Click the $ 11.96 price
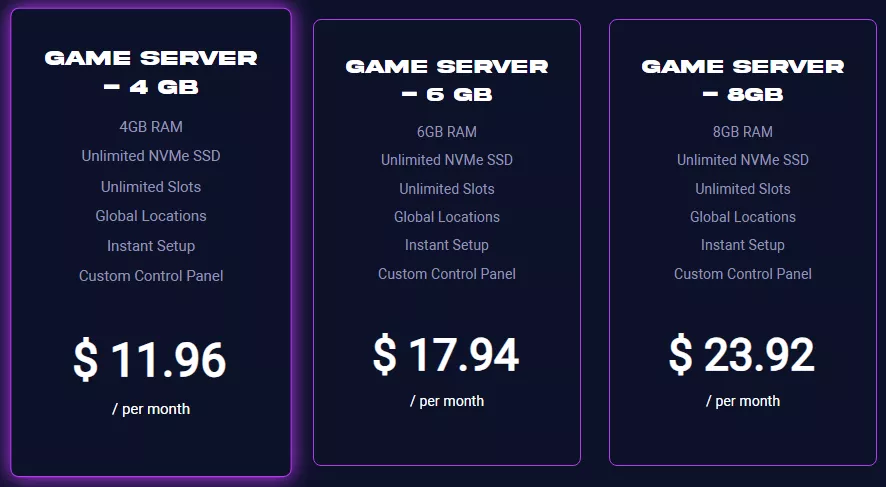This screenshot has height=487, width=886. pos(150,360)
